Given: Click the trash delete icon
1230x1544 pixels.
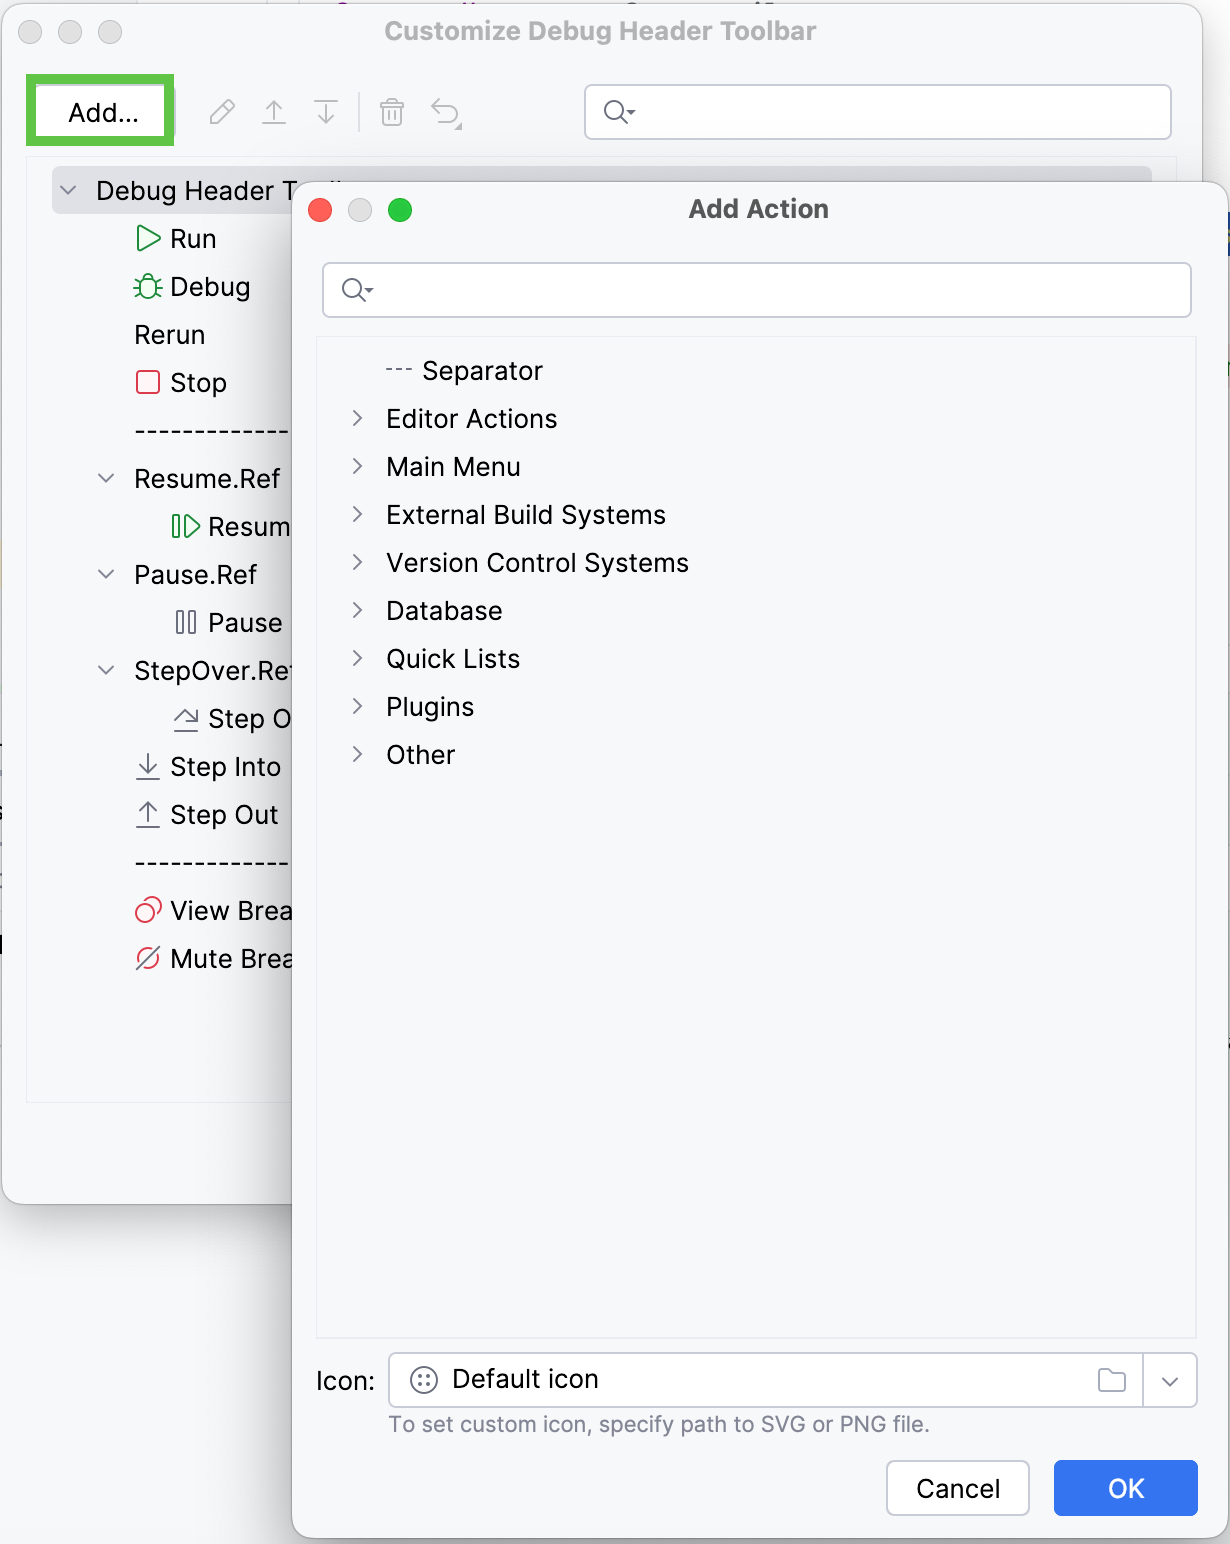Looking at the screenshot, I should click(392, 112).
